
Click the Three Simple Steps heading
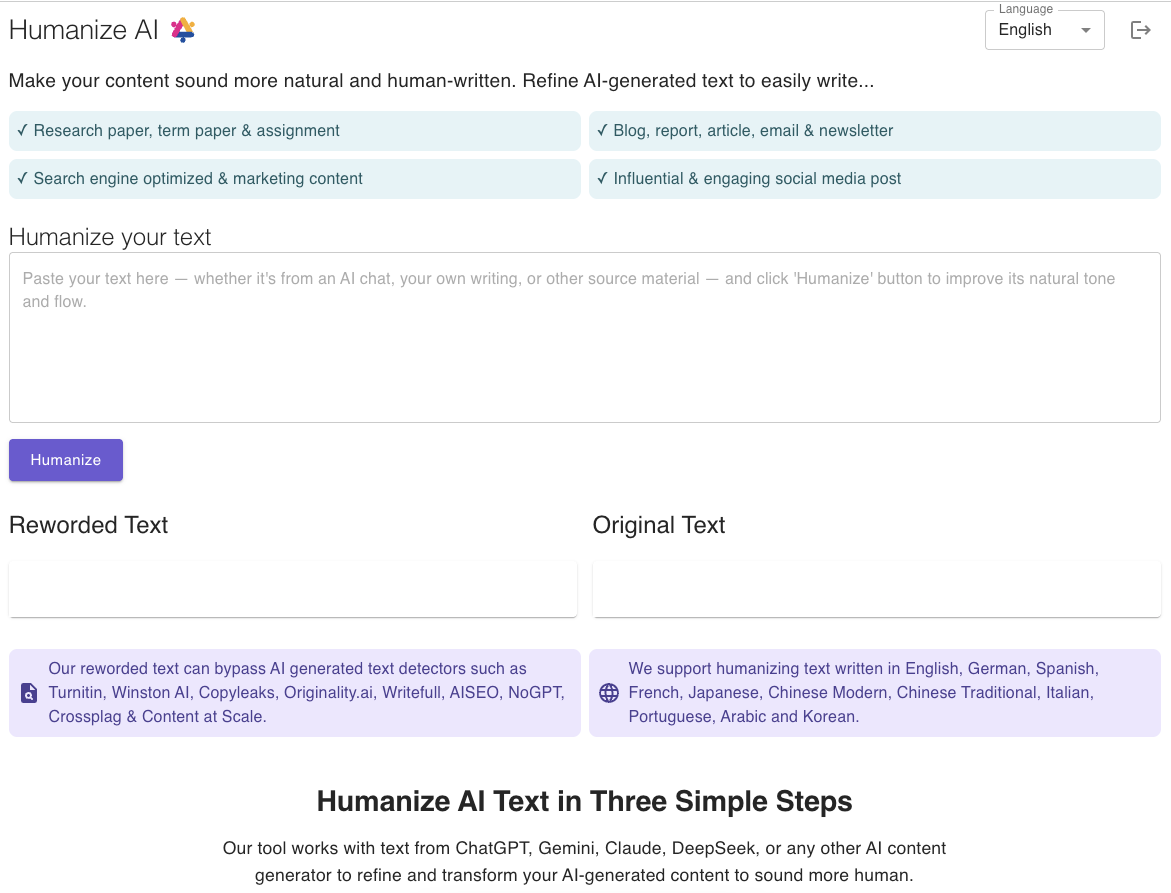[584, 801]
